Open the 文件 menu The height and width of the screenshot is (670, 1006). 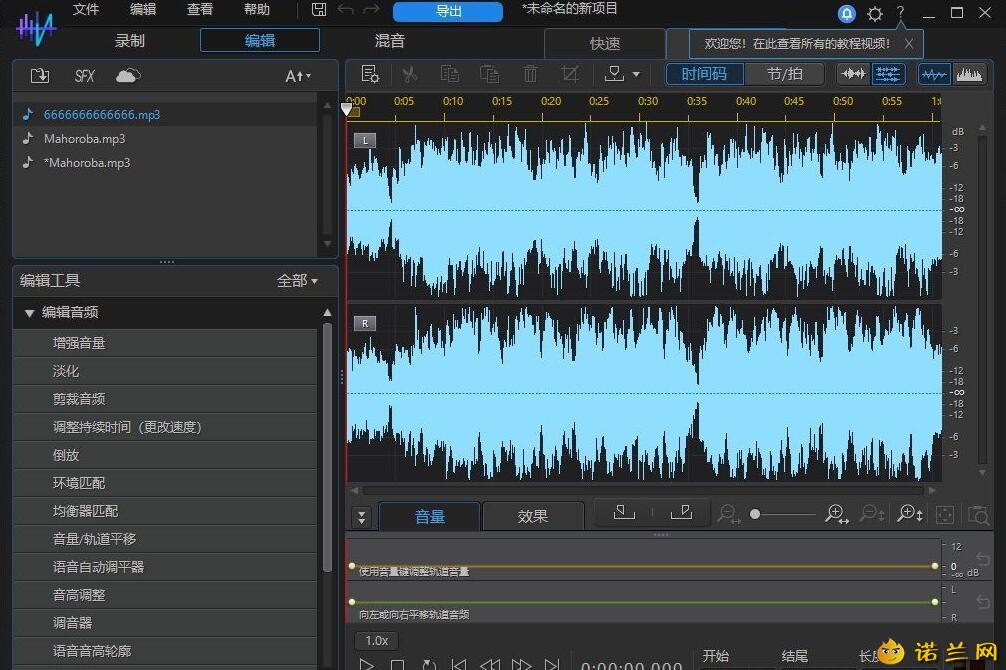(x=86, y=9)
